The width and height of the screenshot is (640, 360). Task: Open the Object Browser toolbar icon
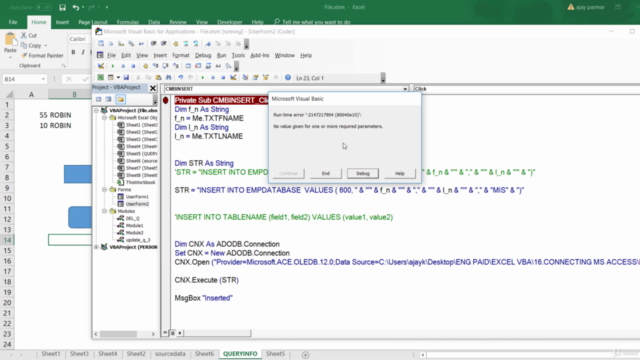[265, 78]
